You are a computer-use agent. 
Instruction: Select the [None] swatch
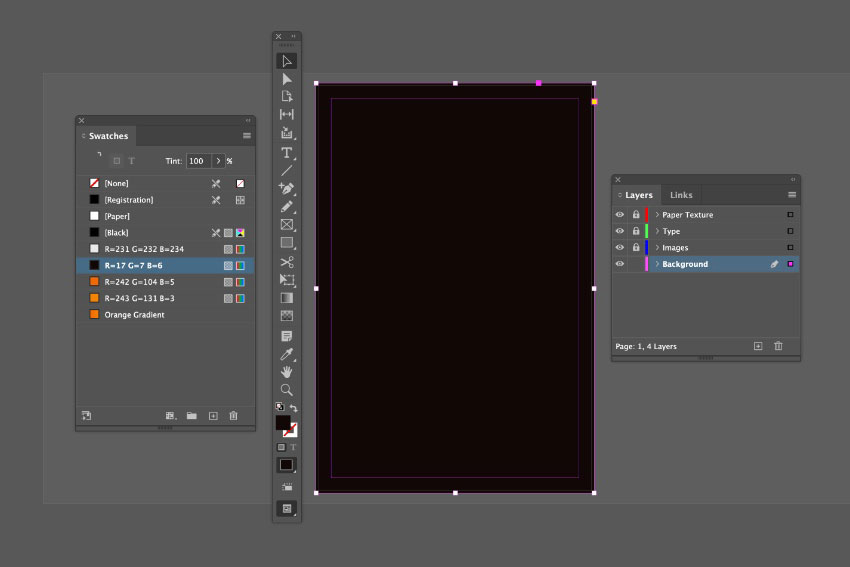(x=165, y=183)
